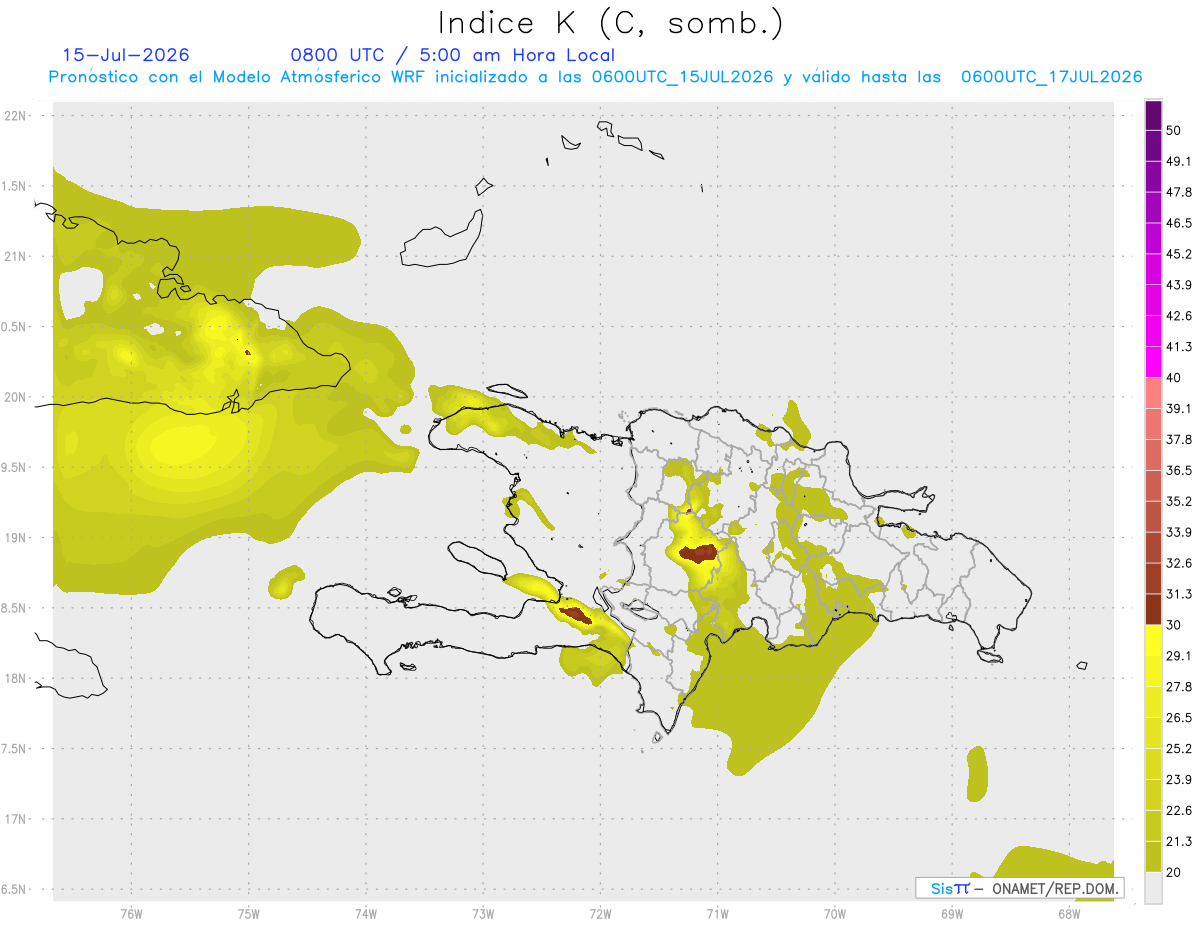Click colorbar label "46.5"
The height and width of the screenshot is (927, 1200).
tap(1179, 223)
